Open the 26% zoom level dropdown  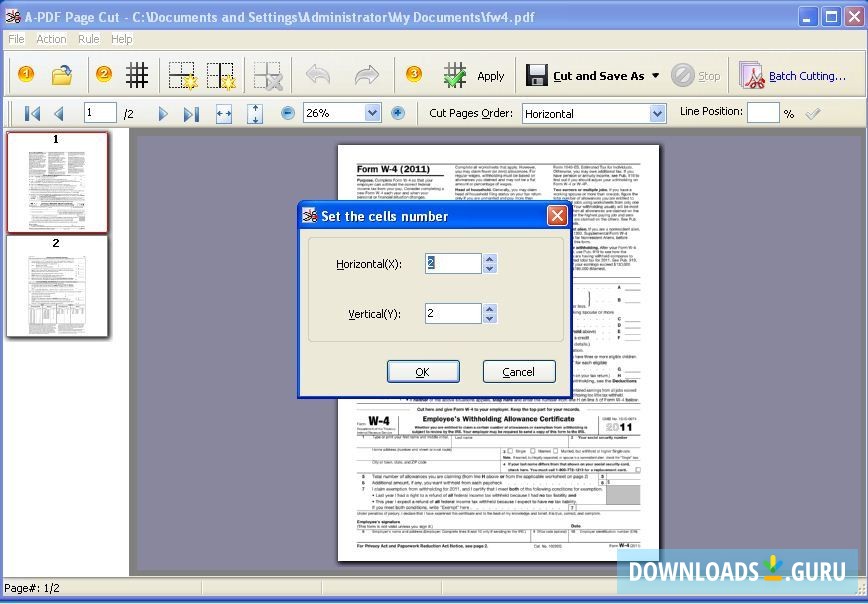(373, 113)
